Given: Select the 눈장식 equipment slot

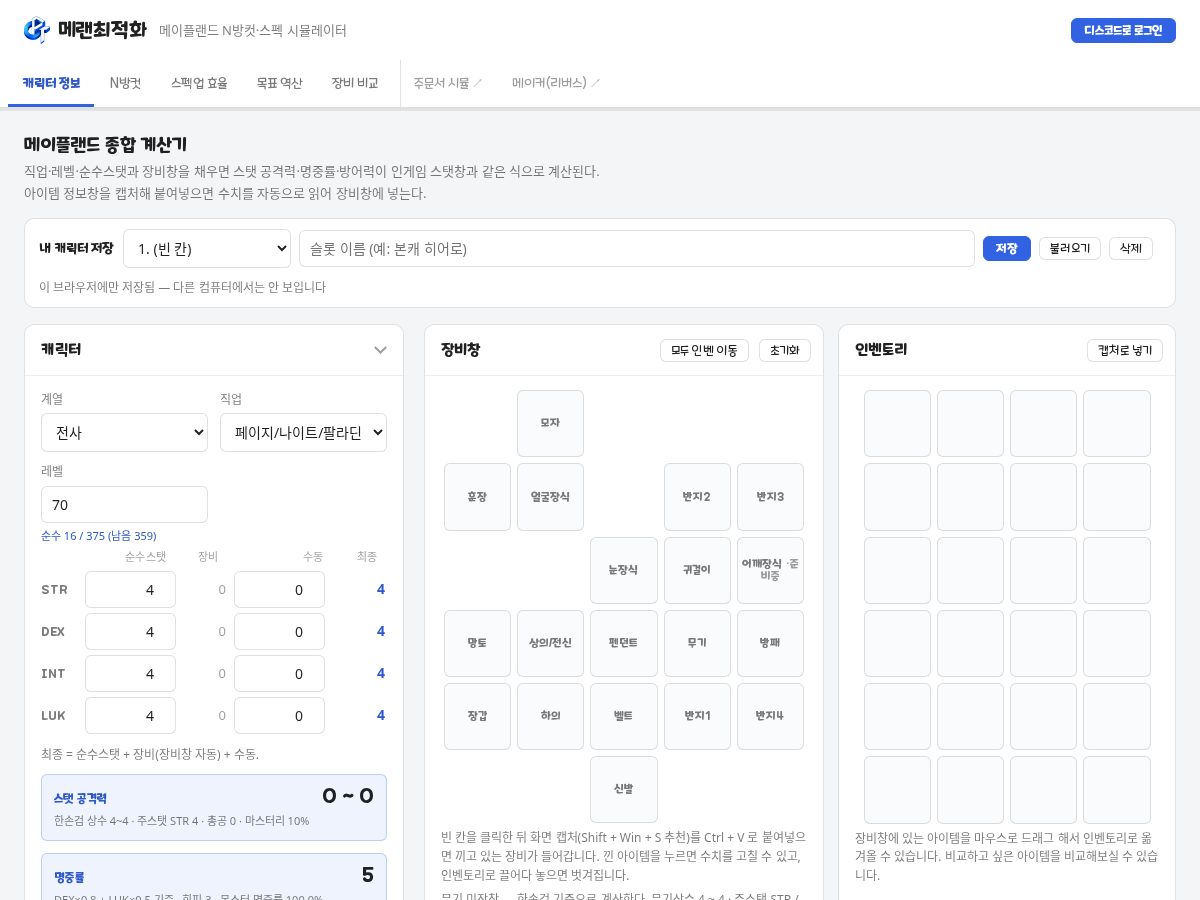Looking at the screenshot, I should coord(624,570).
